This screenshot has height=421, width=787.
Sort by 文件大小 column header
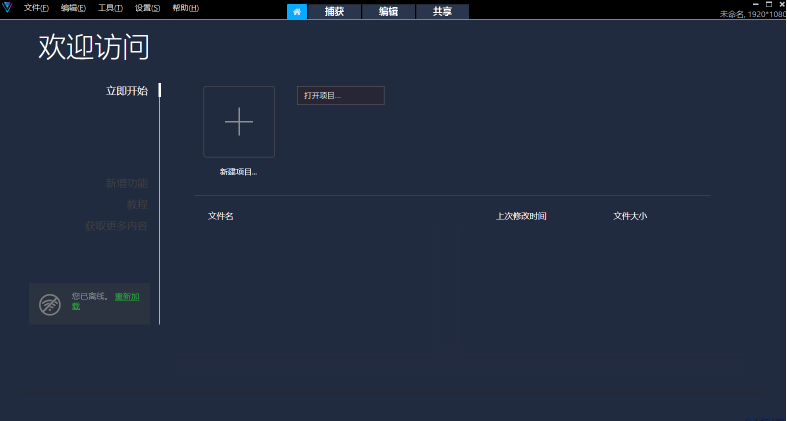[x=630, y=216]
